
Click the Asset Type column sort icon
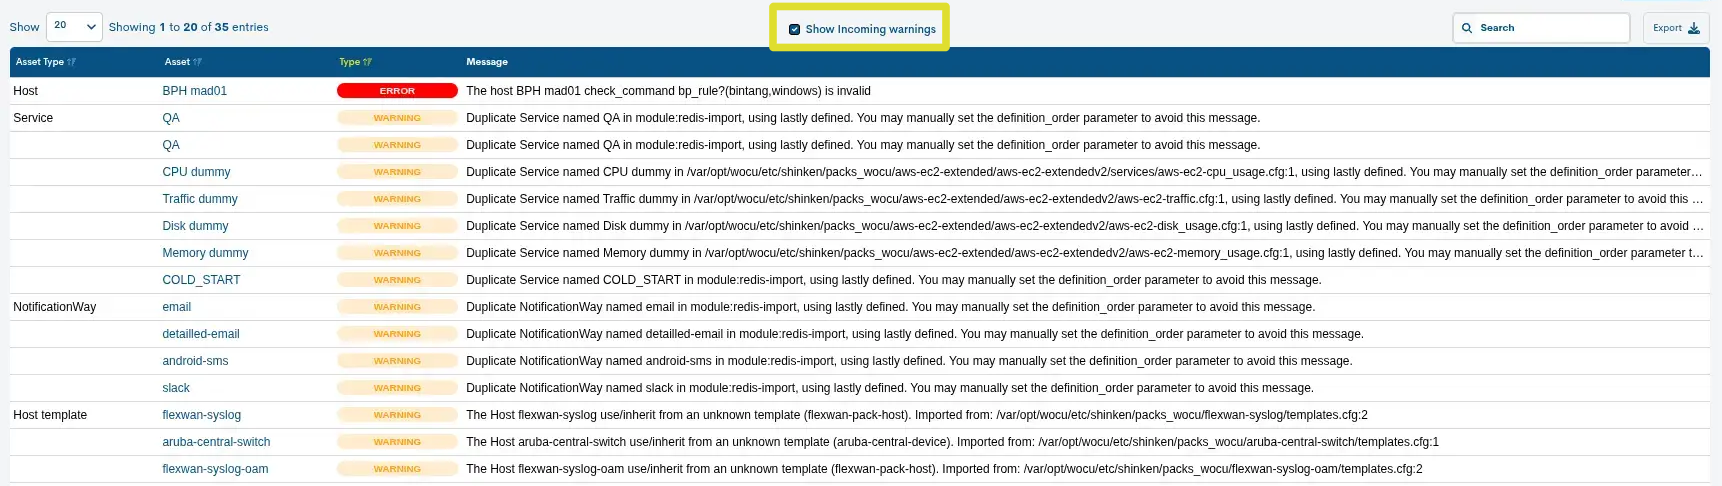click(x=71, y=62)
